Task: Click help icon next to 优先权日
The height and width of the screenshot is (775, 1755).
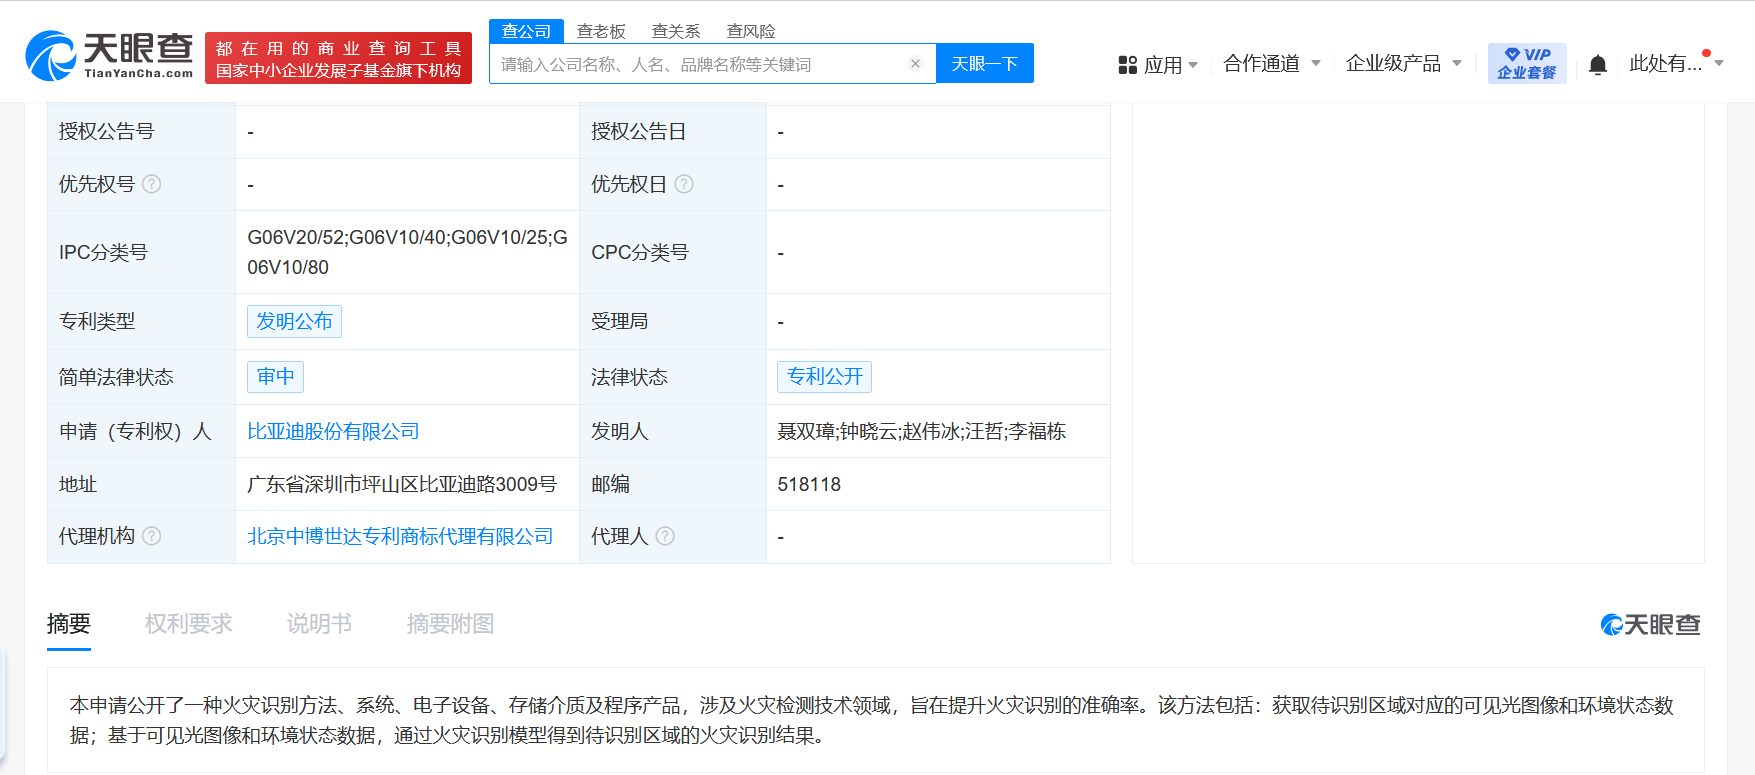Action: click(684, 184)
